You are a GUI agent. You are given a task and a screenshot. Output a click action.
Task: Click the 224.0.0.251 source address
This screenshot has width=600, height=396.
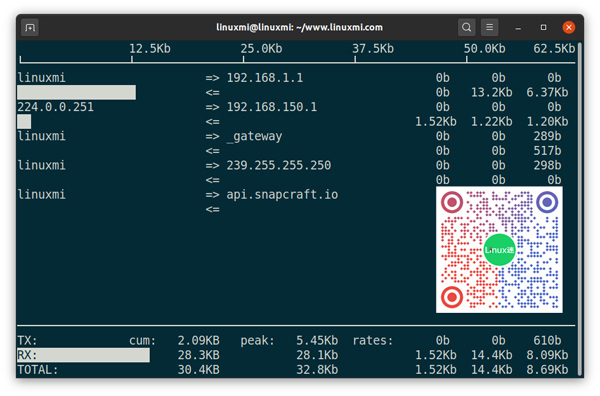pos(55,107)
